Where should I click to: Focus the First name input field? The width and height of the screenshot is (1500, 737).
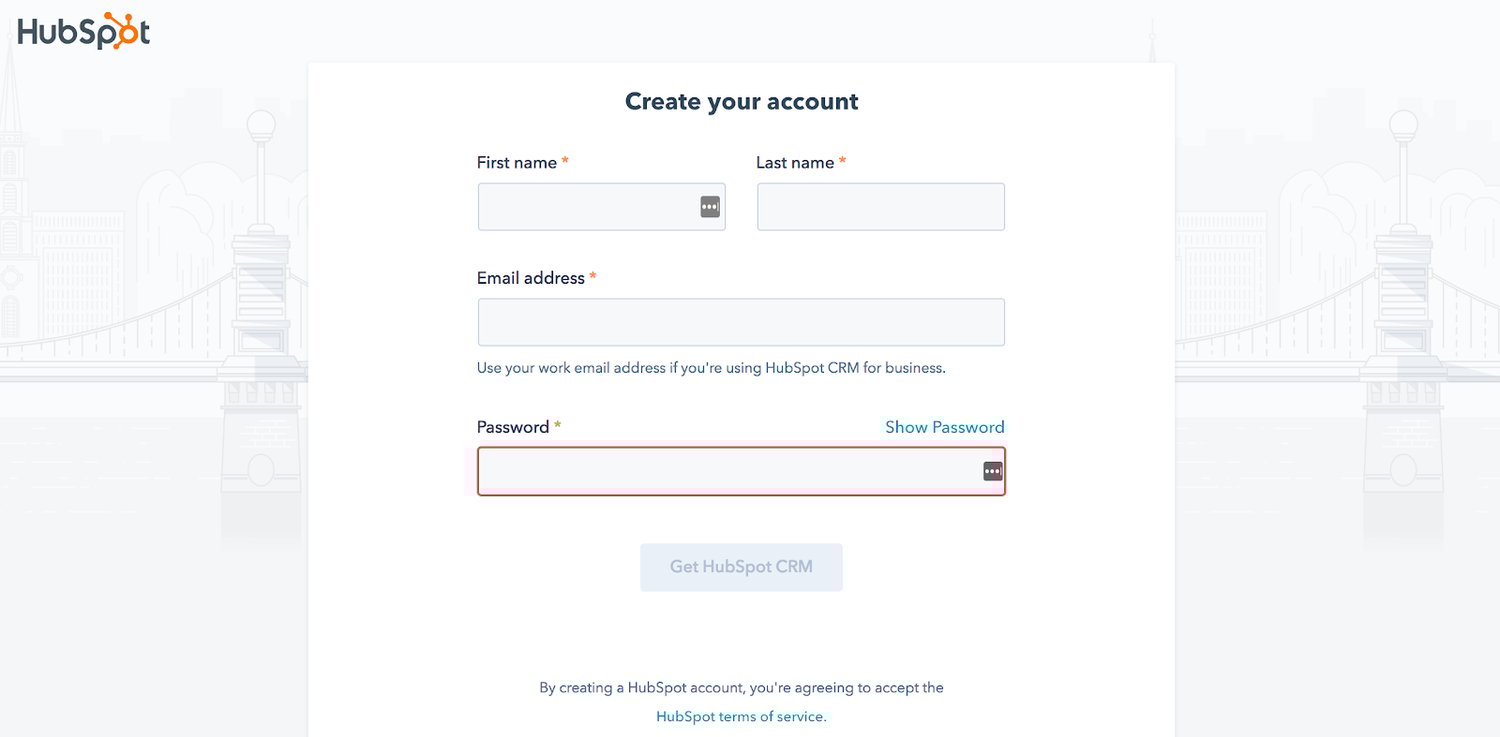(601, 207)
